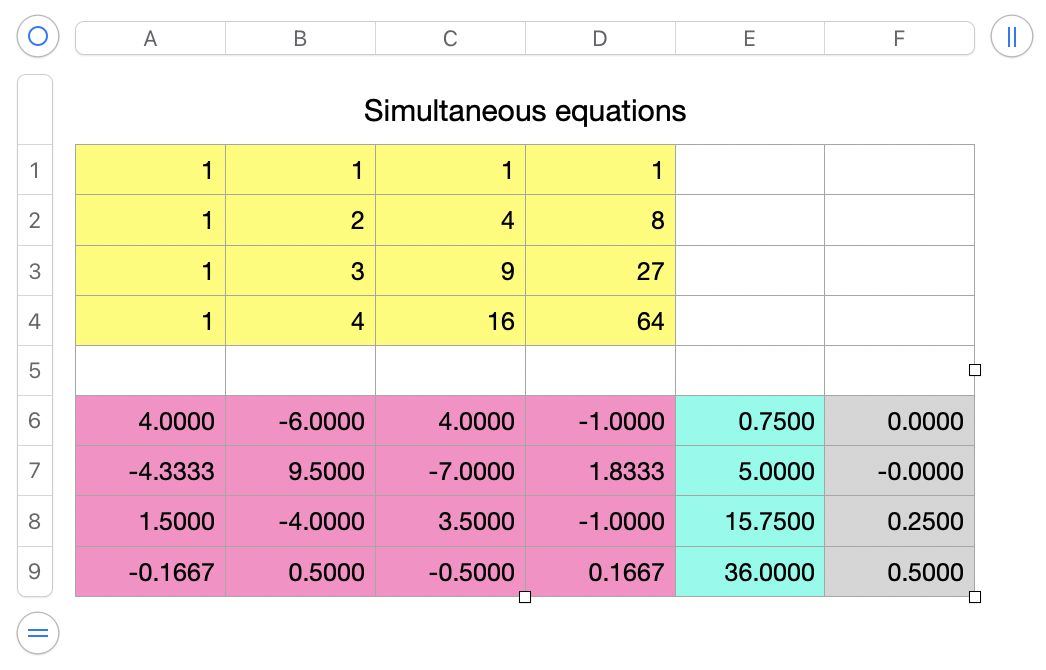Select empty cell F4
This screenshot has width=1046, height=670.
click(899, 321)
